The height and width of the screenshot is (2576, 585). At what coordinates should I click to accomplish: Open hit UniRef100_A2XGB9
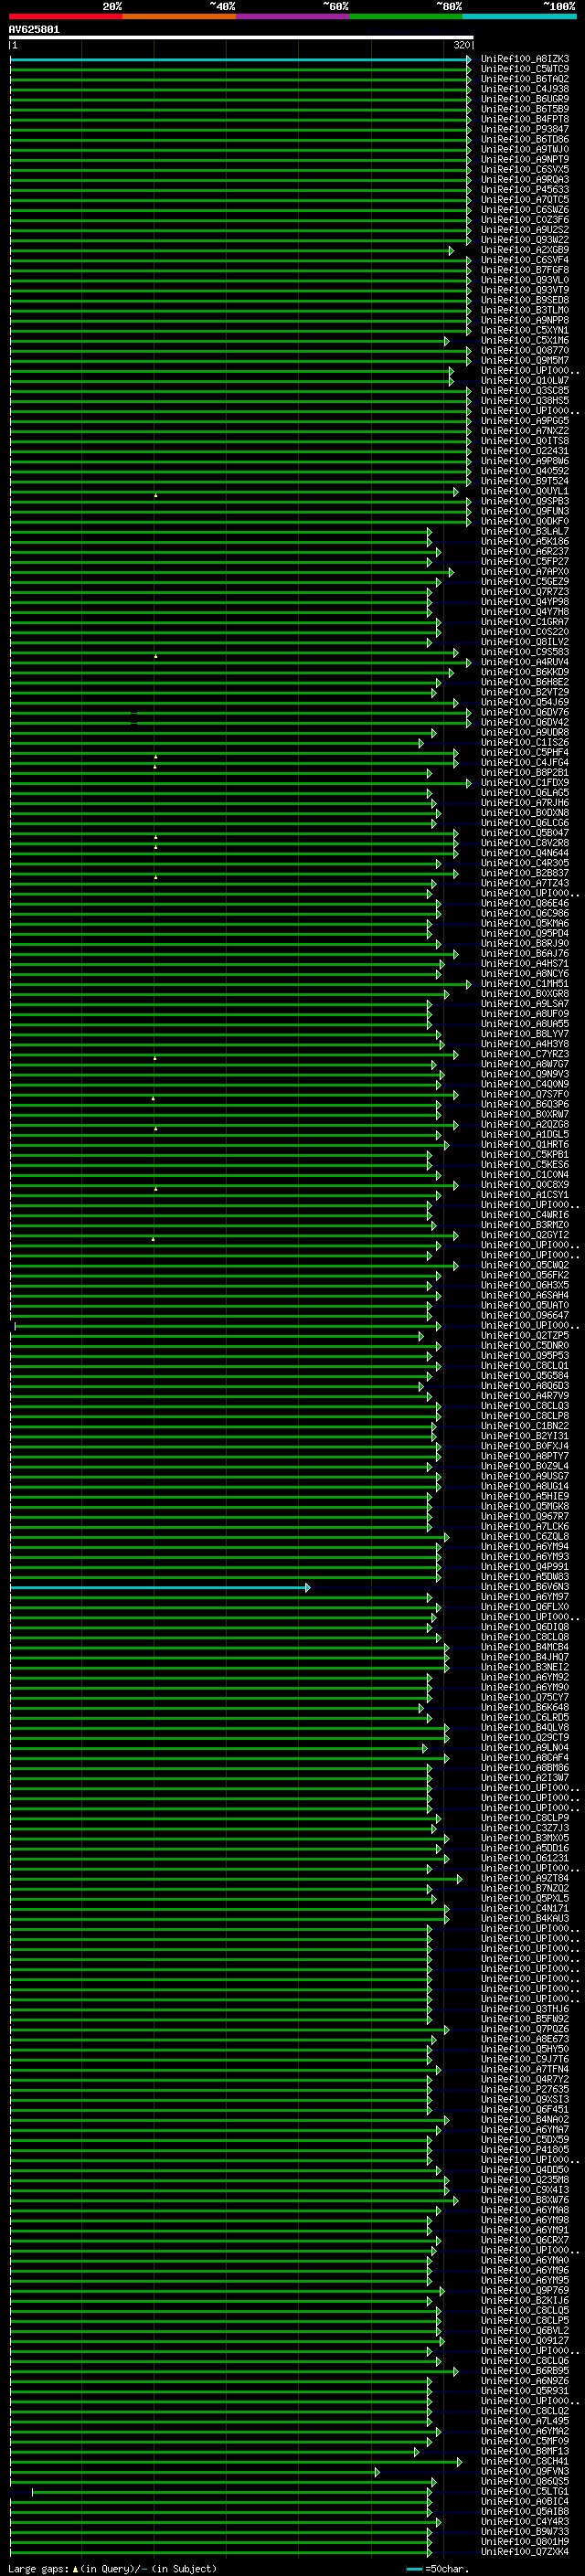pyautogui.click(x=525, y=250)
